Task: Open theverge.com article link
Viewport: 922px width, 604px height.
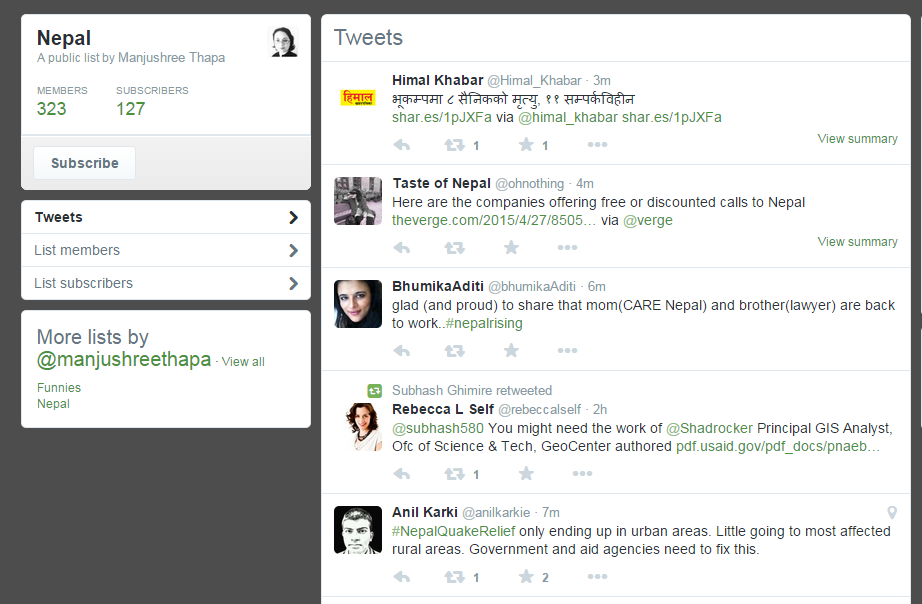Action: coord(494,221)
